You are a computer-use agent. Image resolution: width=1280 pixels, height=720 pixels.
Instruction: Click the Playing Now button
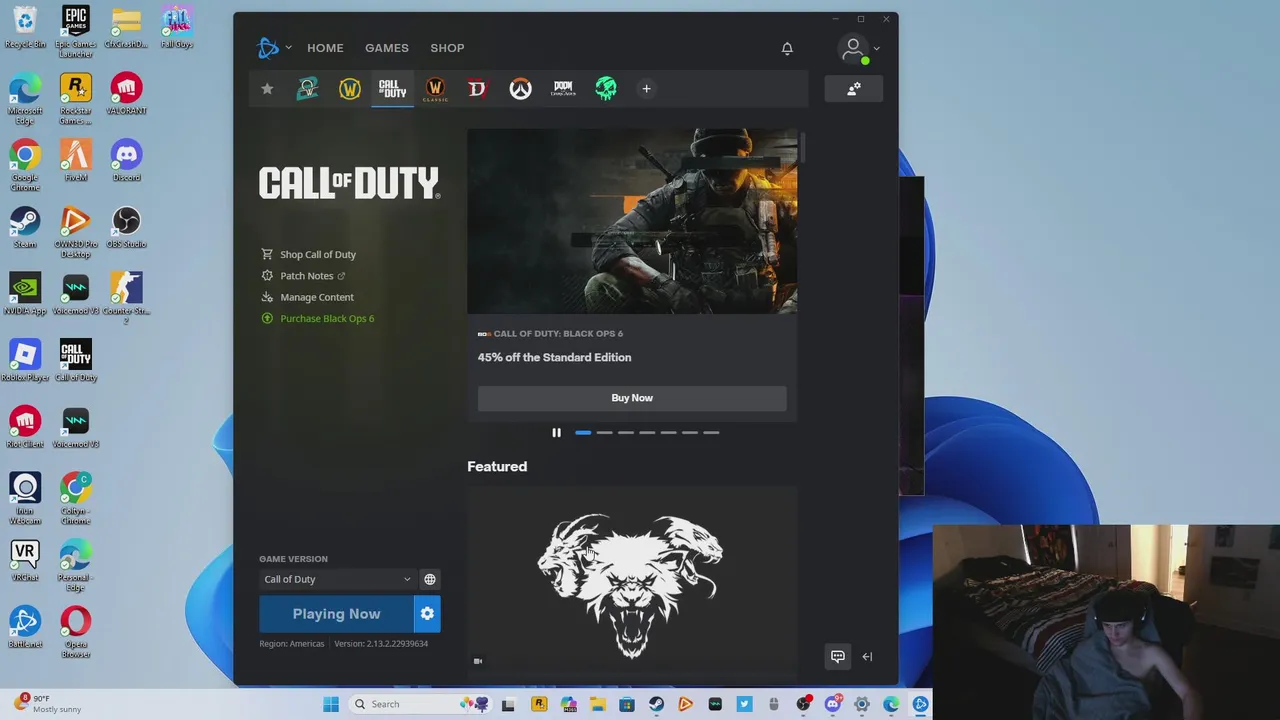click(336, 614)
